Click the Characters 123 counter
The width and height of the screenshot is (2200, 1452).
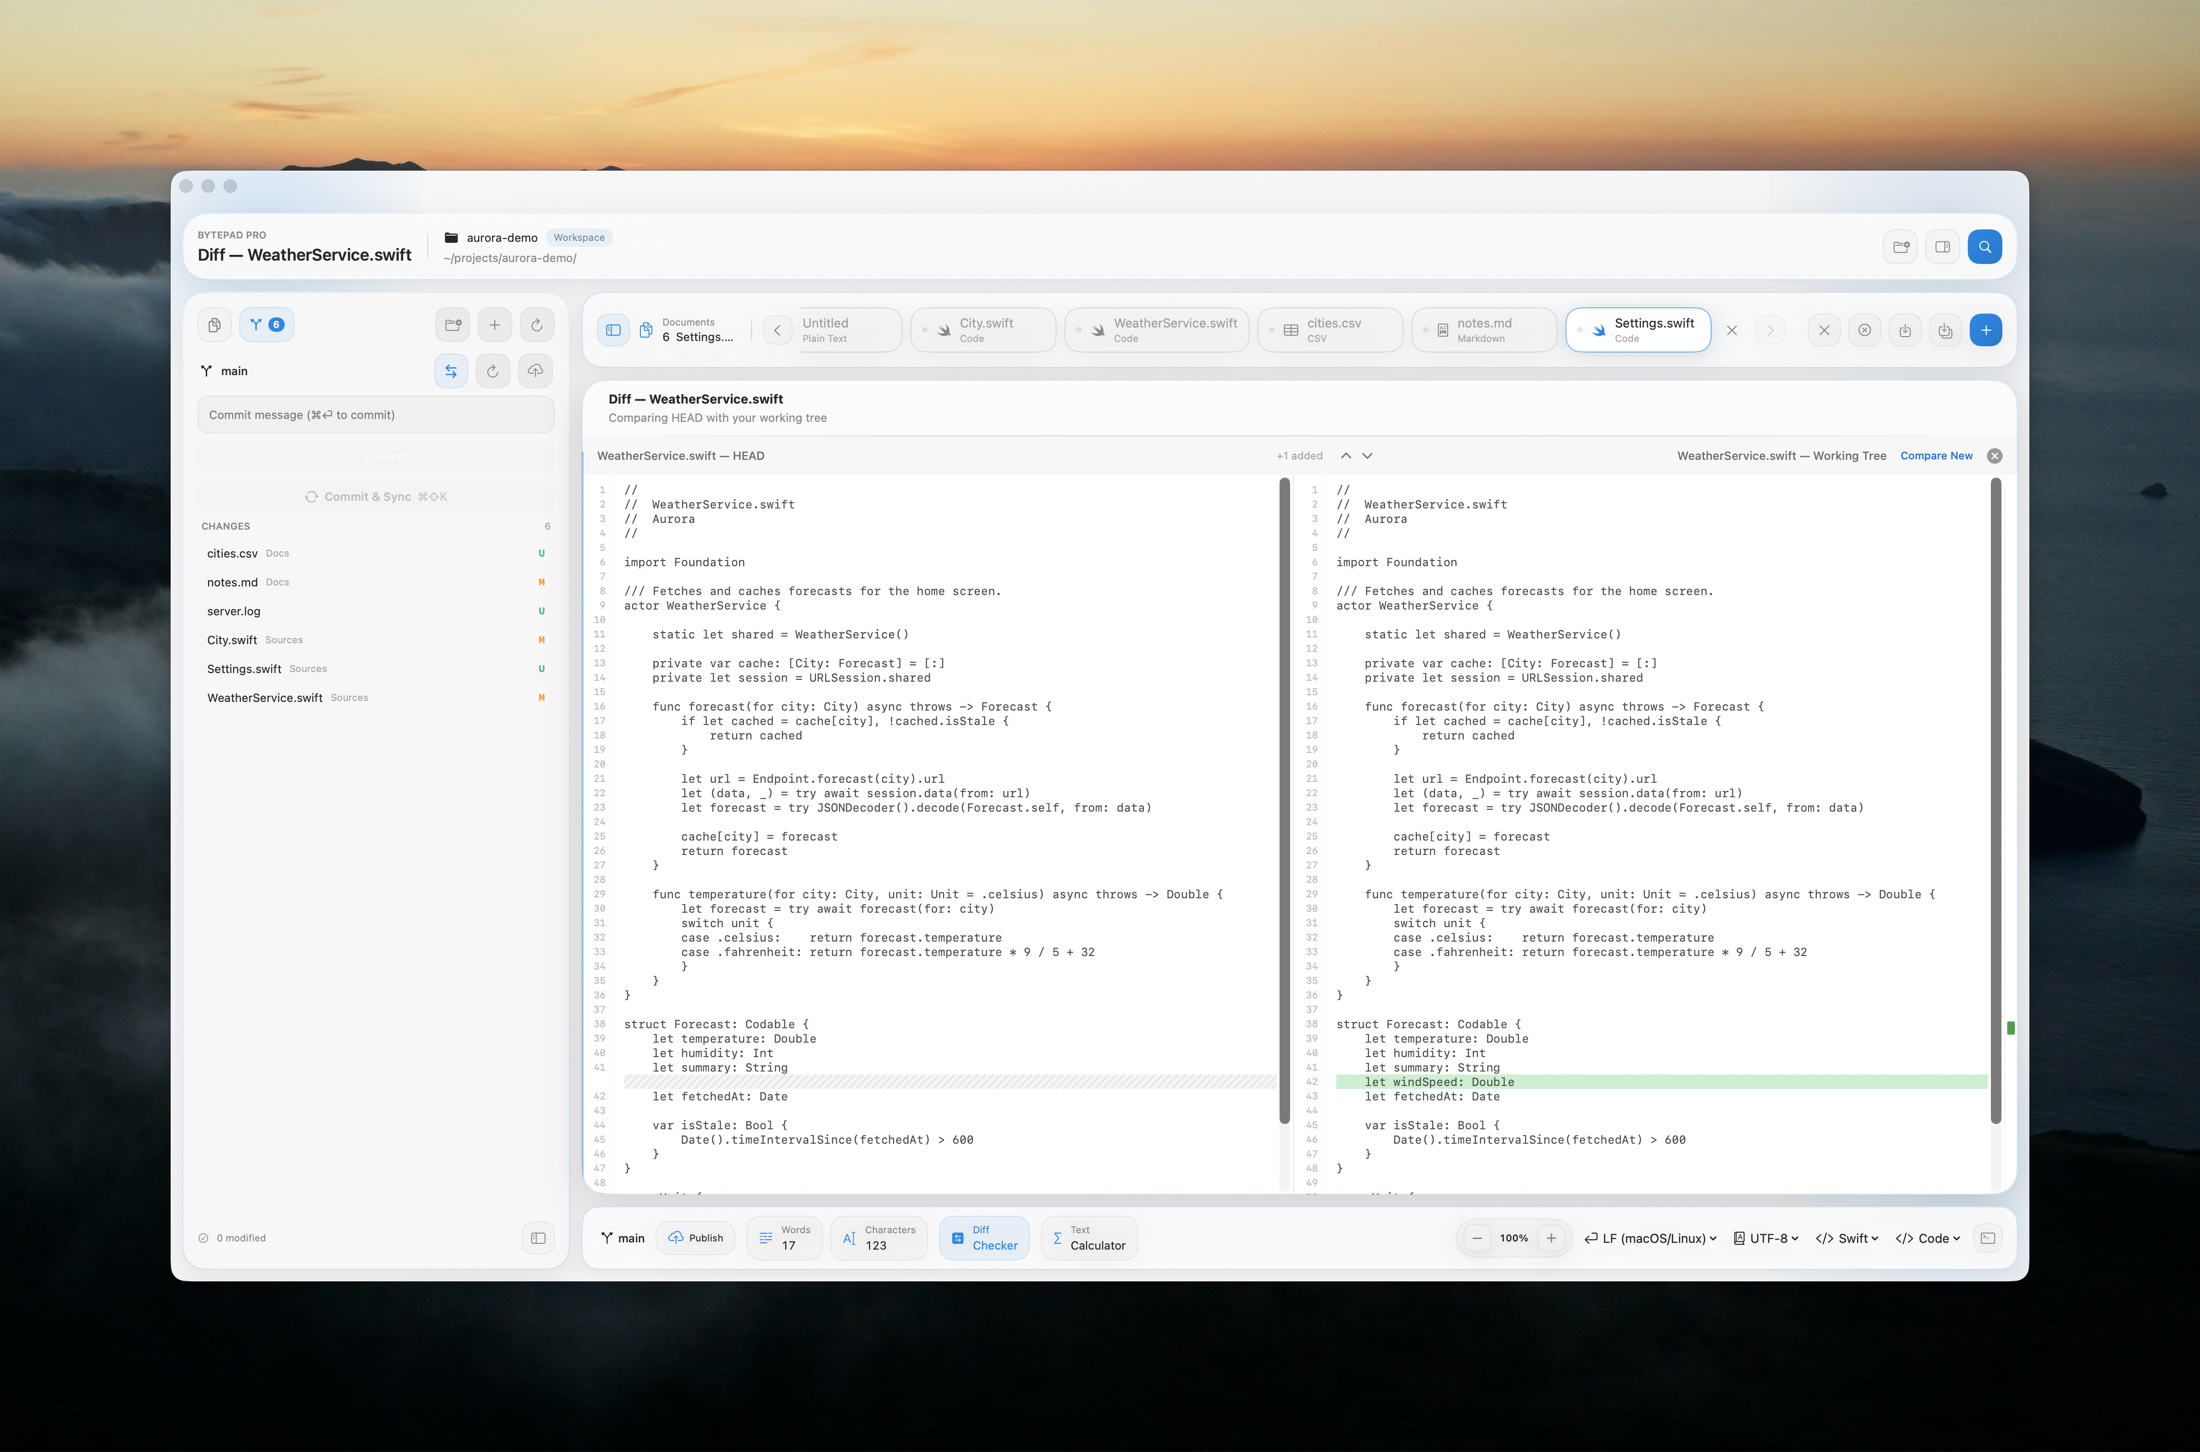[x=879, y=1238]
